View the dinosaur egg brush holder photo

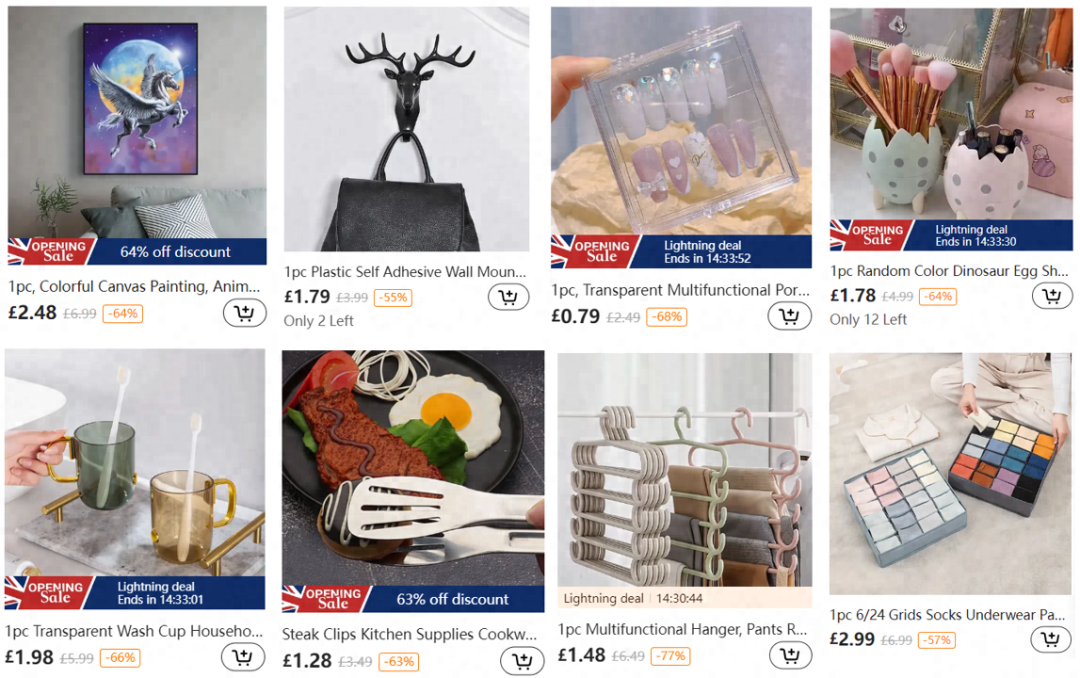pos(951,114)
